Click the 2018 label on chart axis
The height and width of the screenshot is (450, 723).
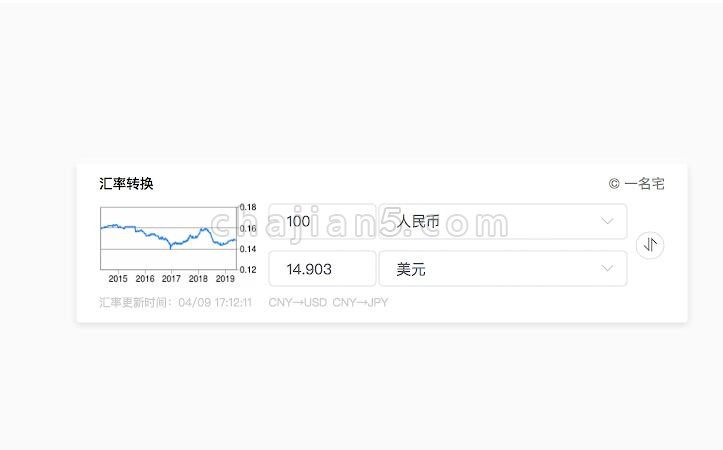198,278
